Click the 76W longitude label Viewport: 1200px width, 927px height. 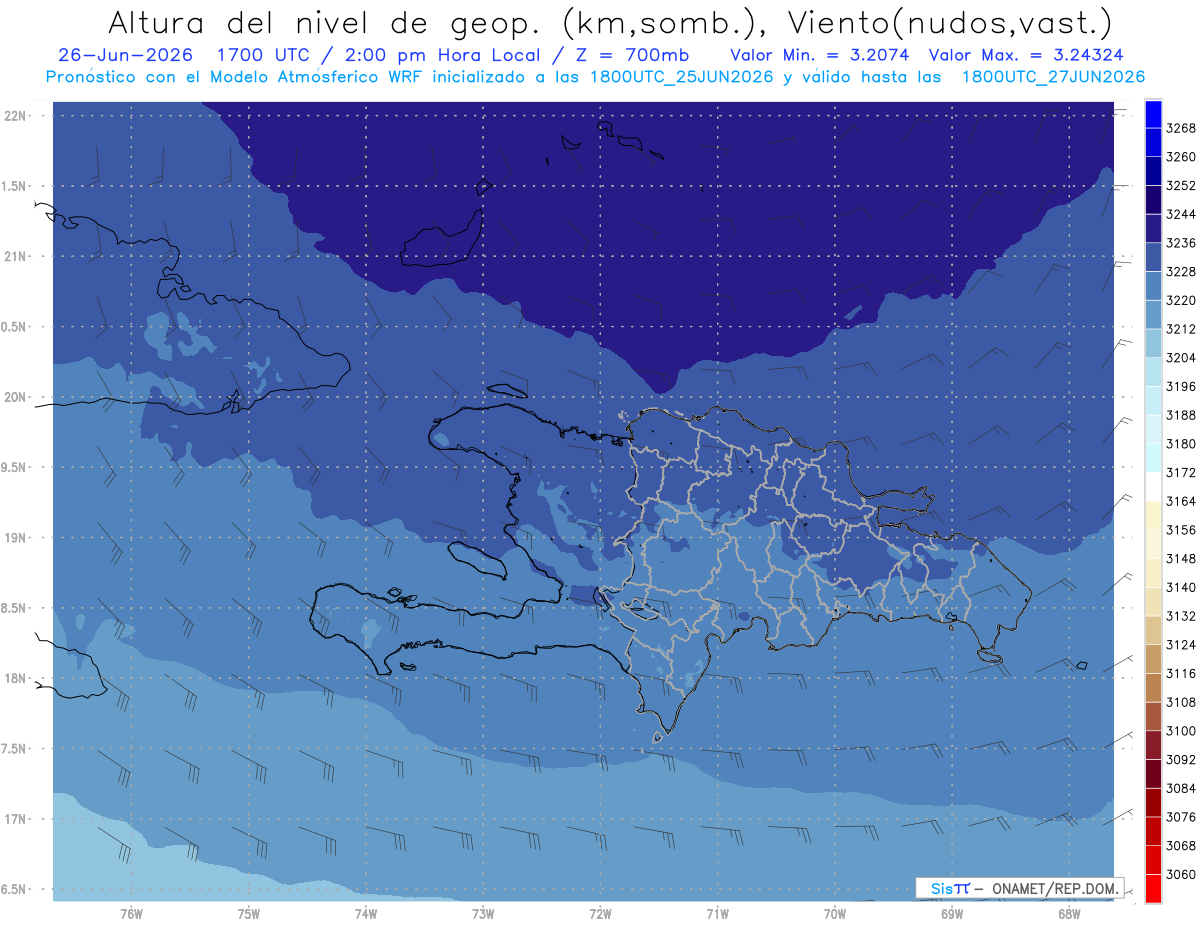[131, 913]
